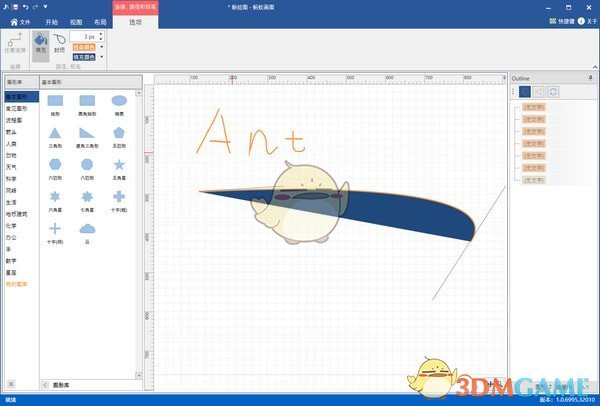Select the 办公 office category
The image size is (600, 406).
(x=11, y=238)
